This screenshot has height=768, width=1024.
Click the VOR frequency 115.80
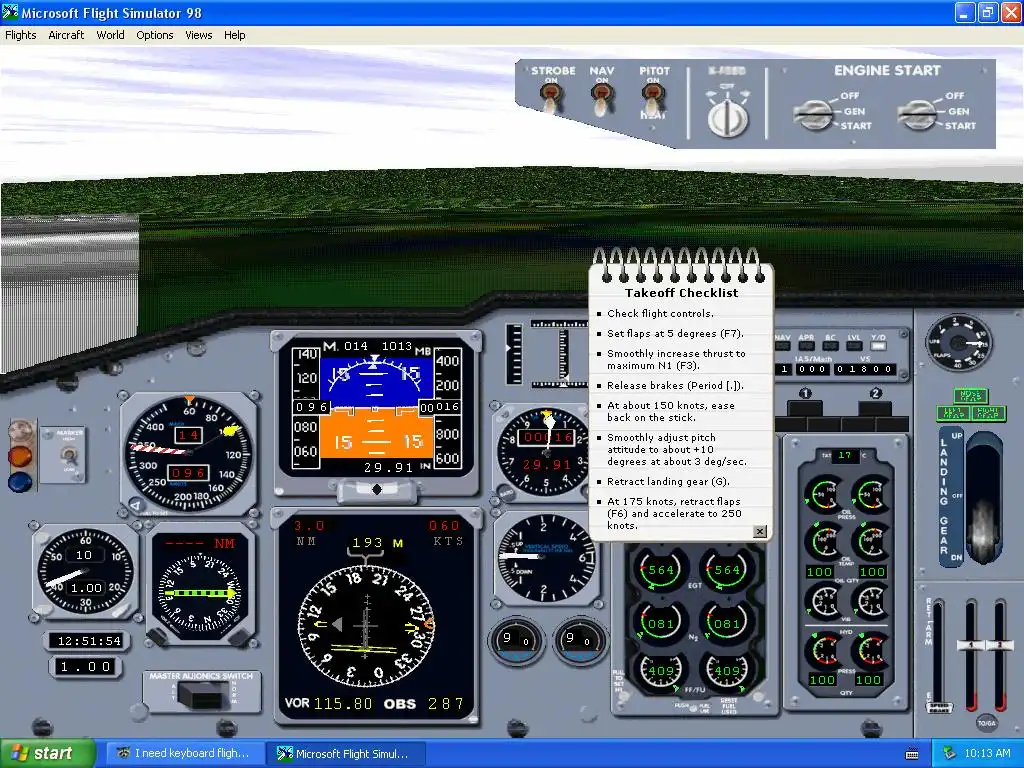coord(343,704)
